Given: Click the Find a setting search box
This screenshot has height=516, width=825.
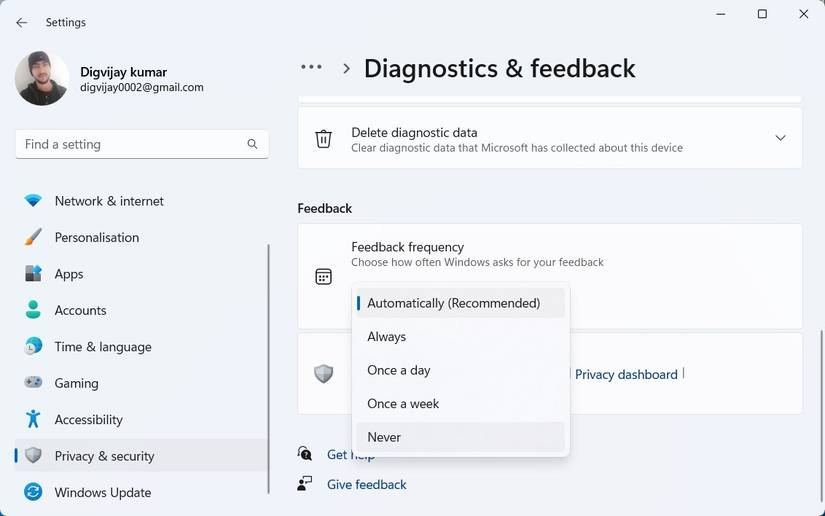Looking at the screenshot, I should (132, 144).
